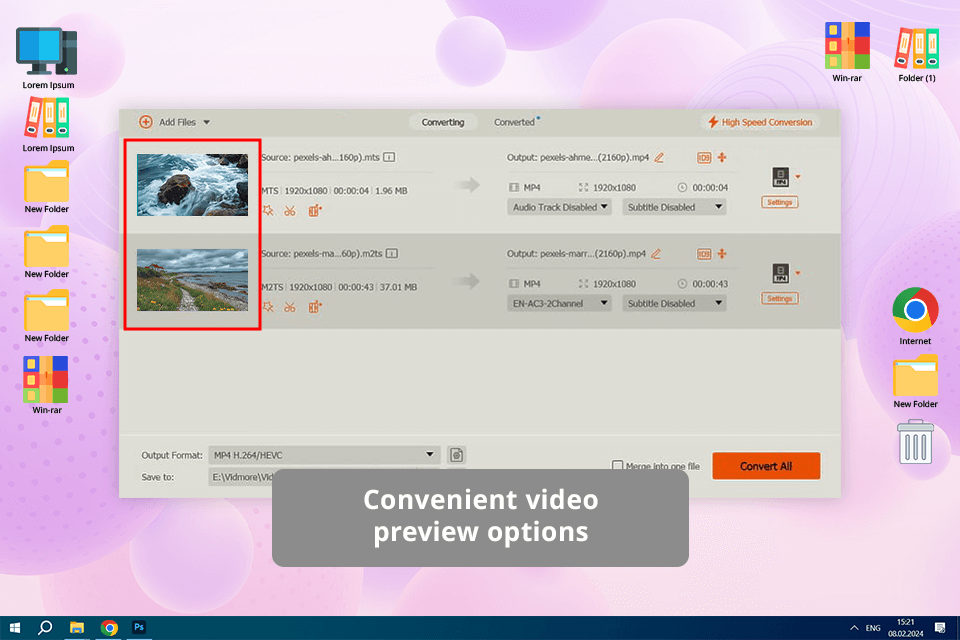This screenshot has width=960, height=640.
Task: Open the Subtitle Disabled dropdown in the first row
Action: [x=674, y=207]
